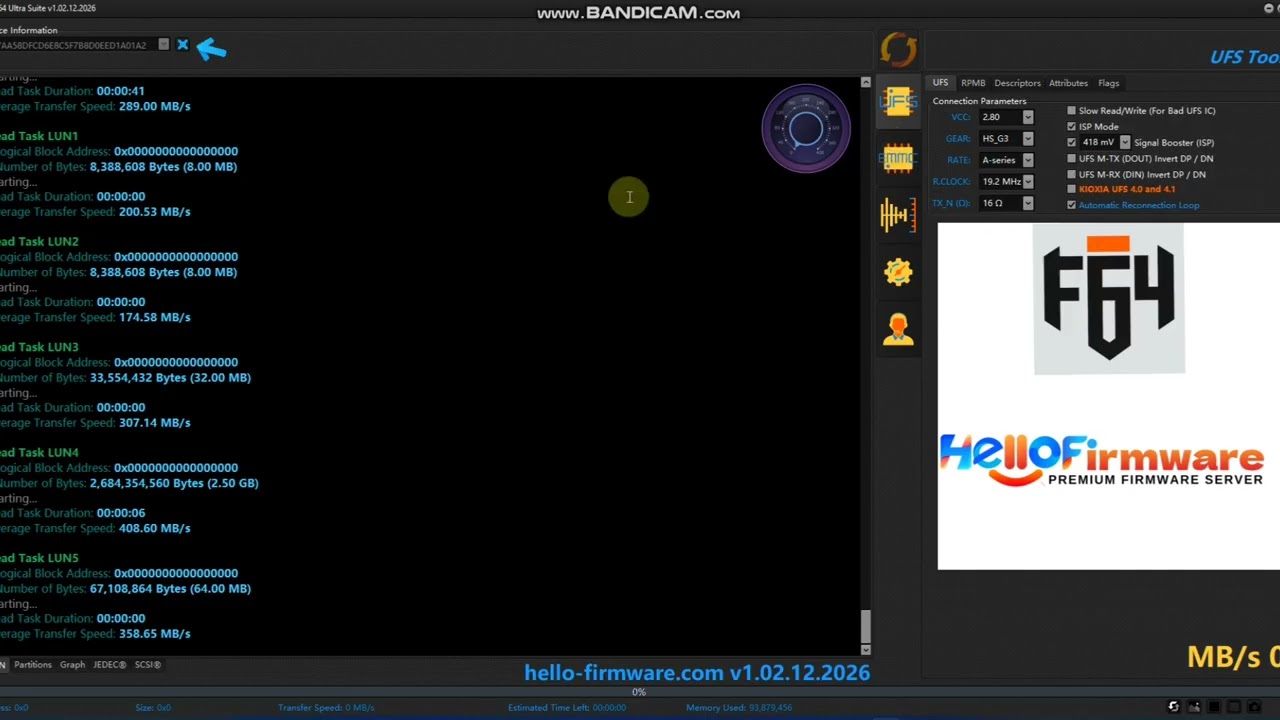Check the KIOXIA UFS 4.0 and 4.1 option

[x=1071, y=189]
